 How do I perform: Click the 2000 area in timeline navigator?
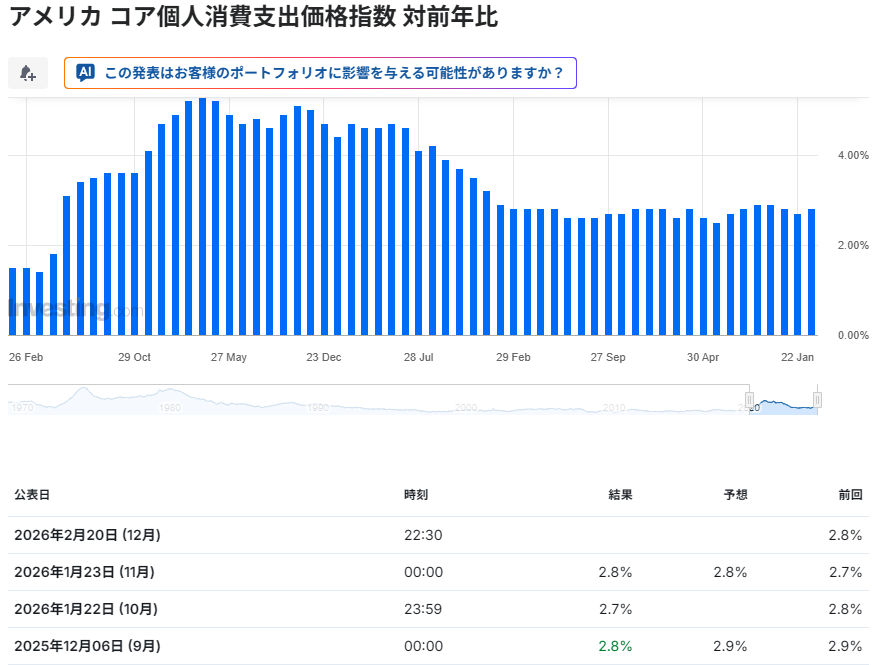pos(465,407)
